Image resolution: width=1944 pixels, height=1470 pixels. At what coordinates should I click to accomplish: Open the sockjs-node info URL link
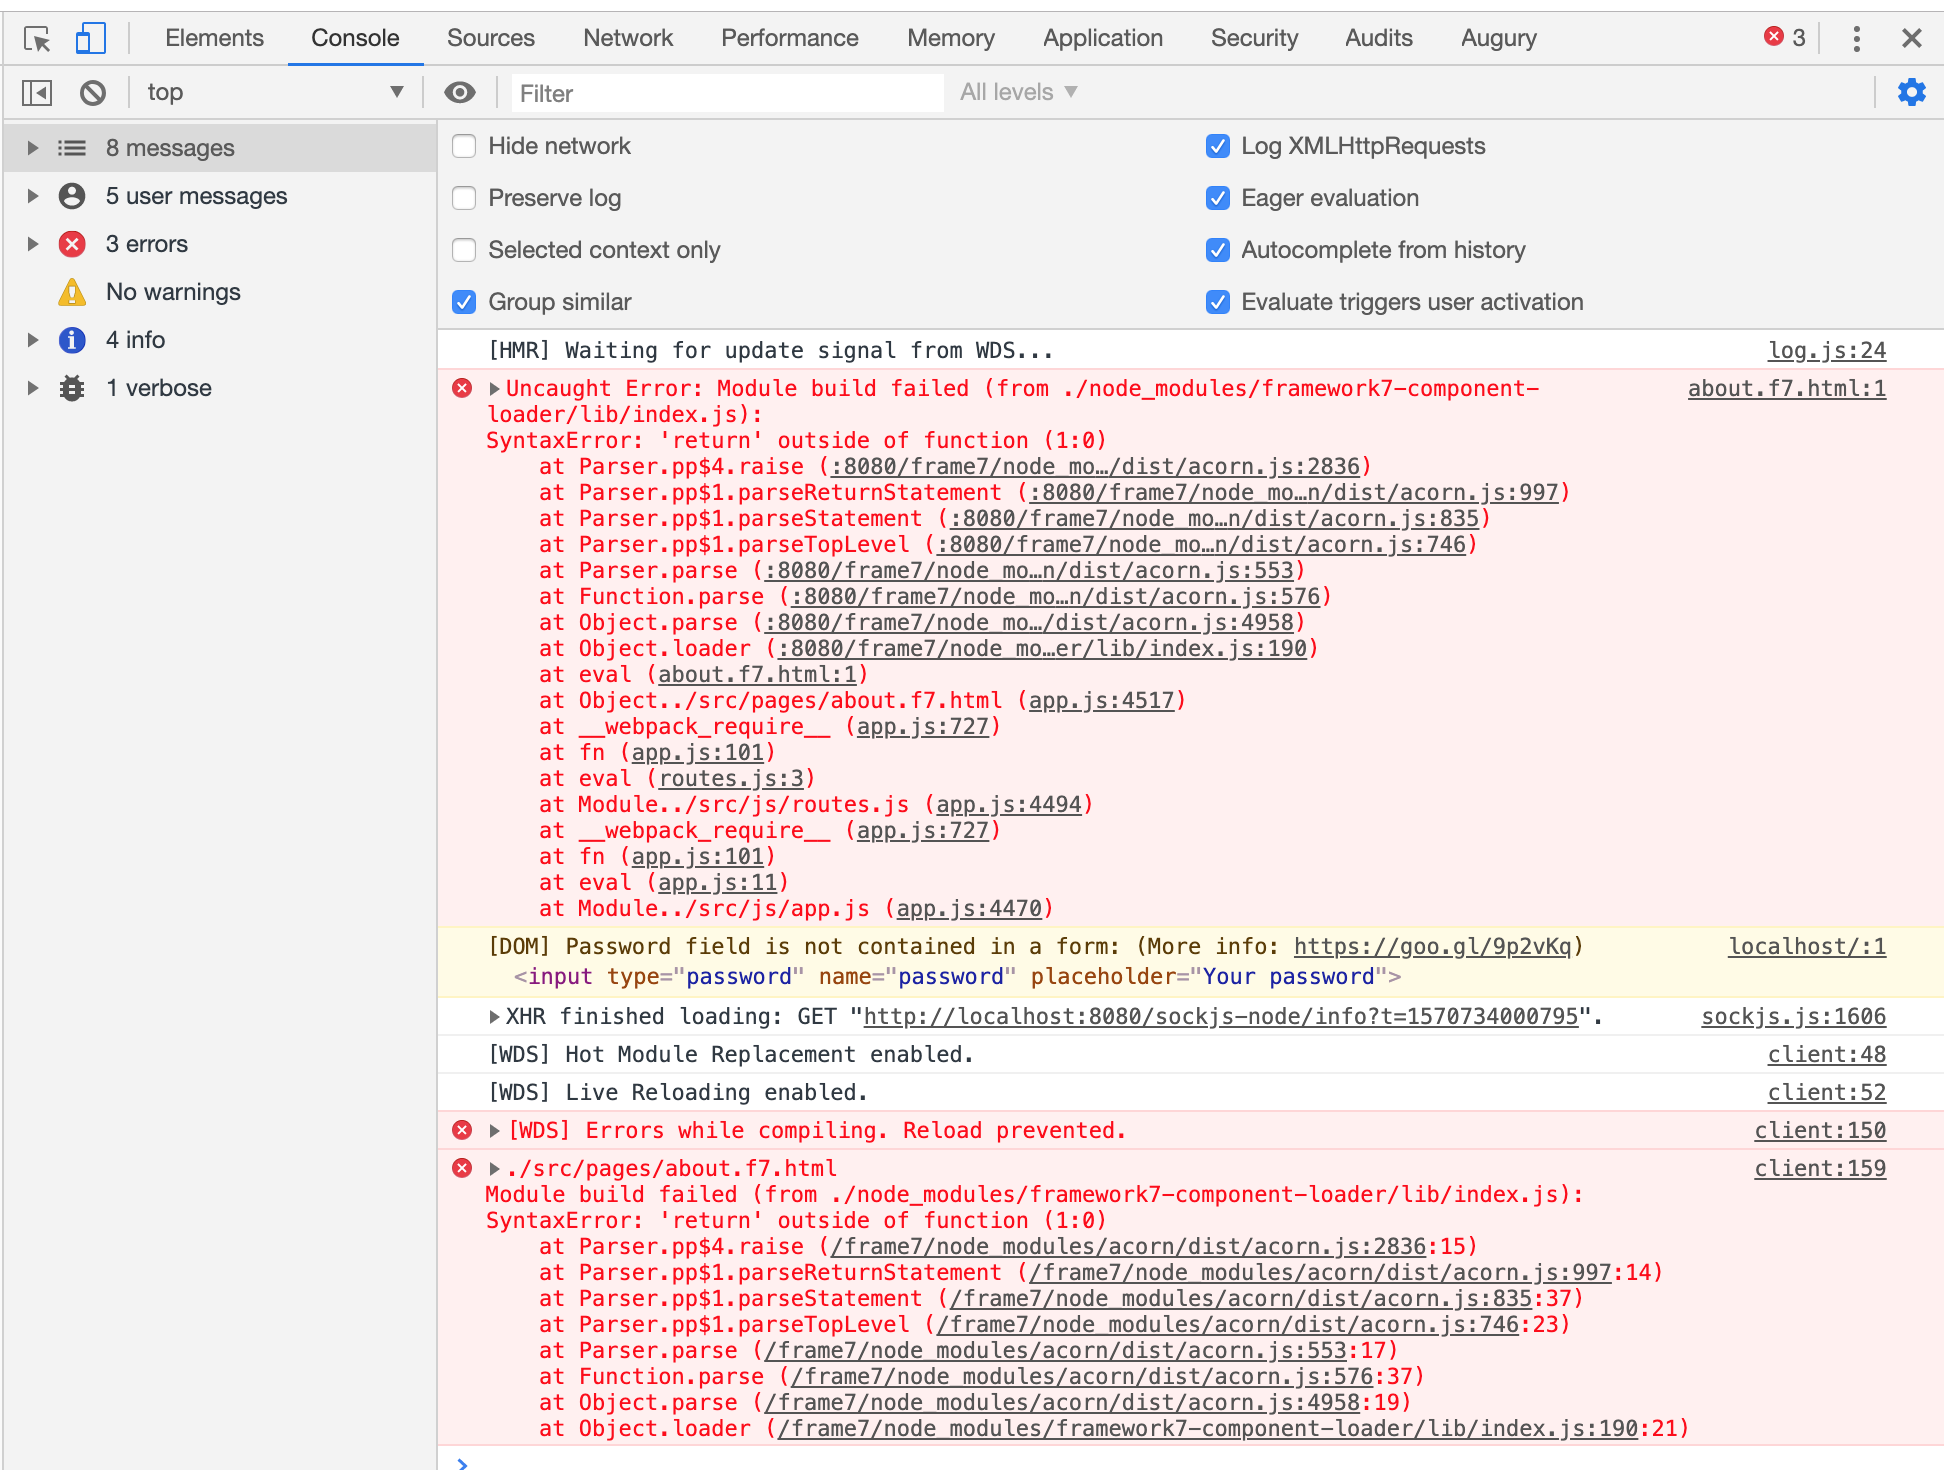pyautogui.click(x=1221, y=1016)
